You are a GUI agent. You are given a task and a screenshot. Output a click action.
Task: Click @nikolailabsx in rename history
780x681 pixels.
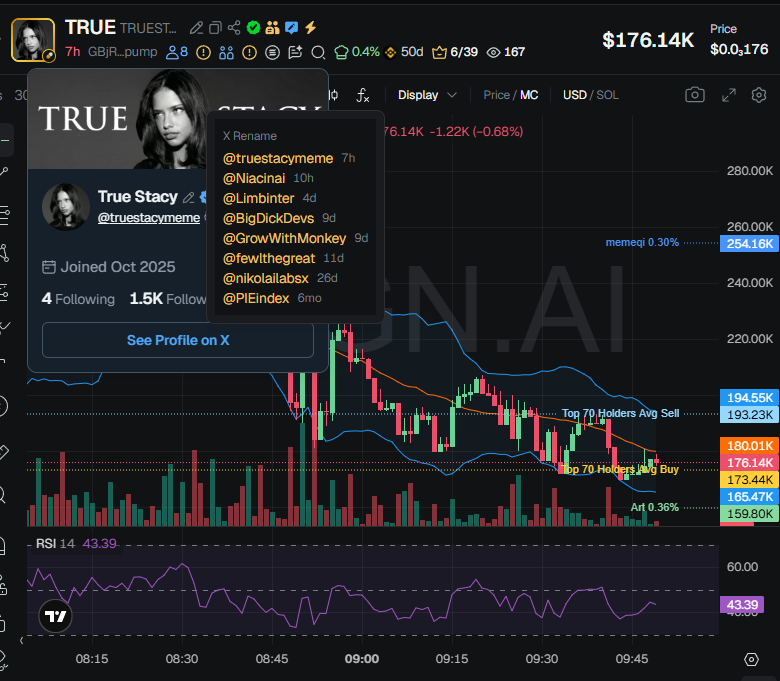(x=266, y=278)
